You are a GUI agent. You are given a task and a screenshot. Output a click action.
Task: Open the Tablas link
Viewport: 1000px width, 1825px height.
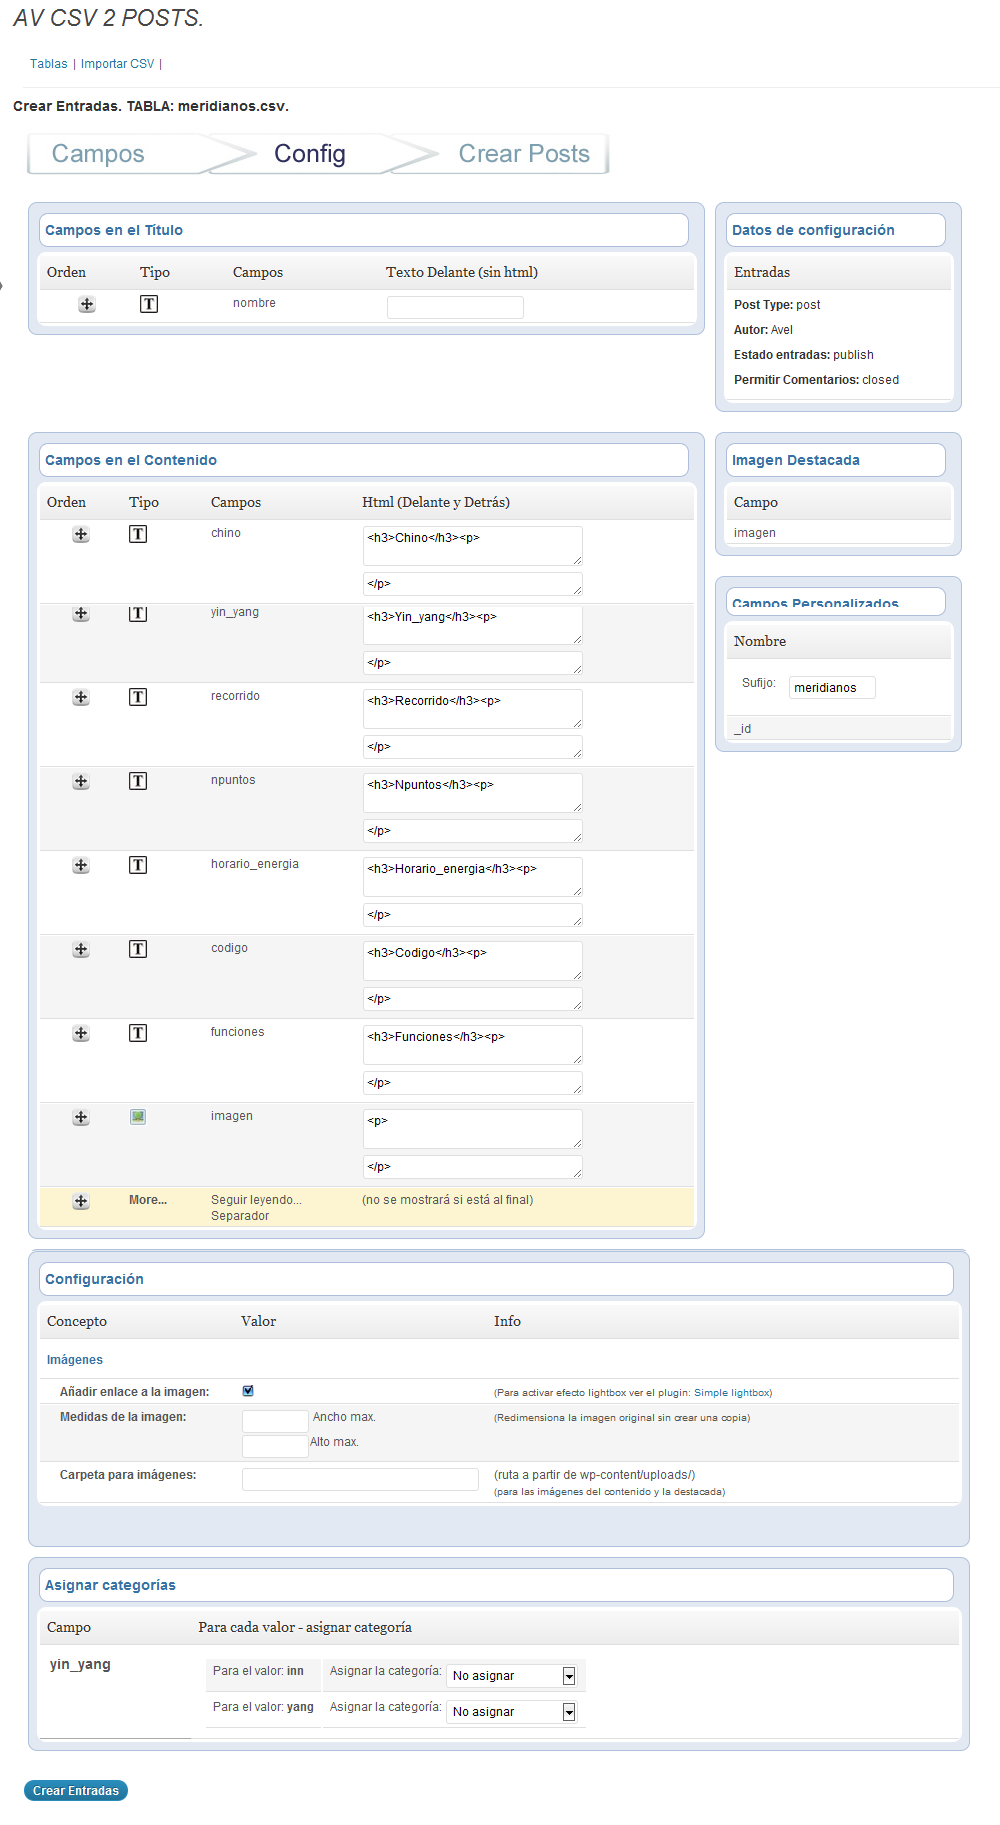point(49,64)
